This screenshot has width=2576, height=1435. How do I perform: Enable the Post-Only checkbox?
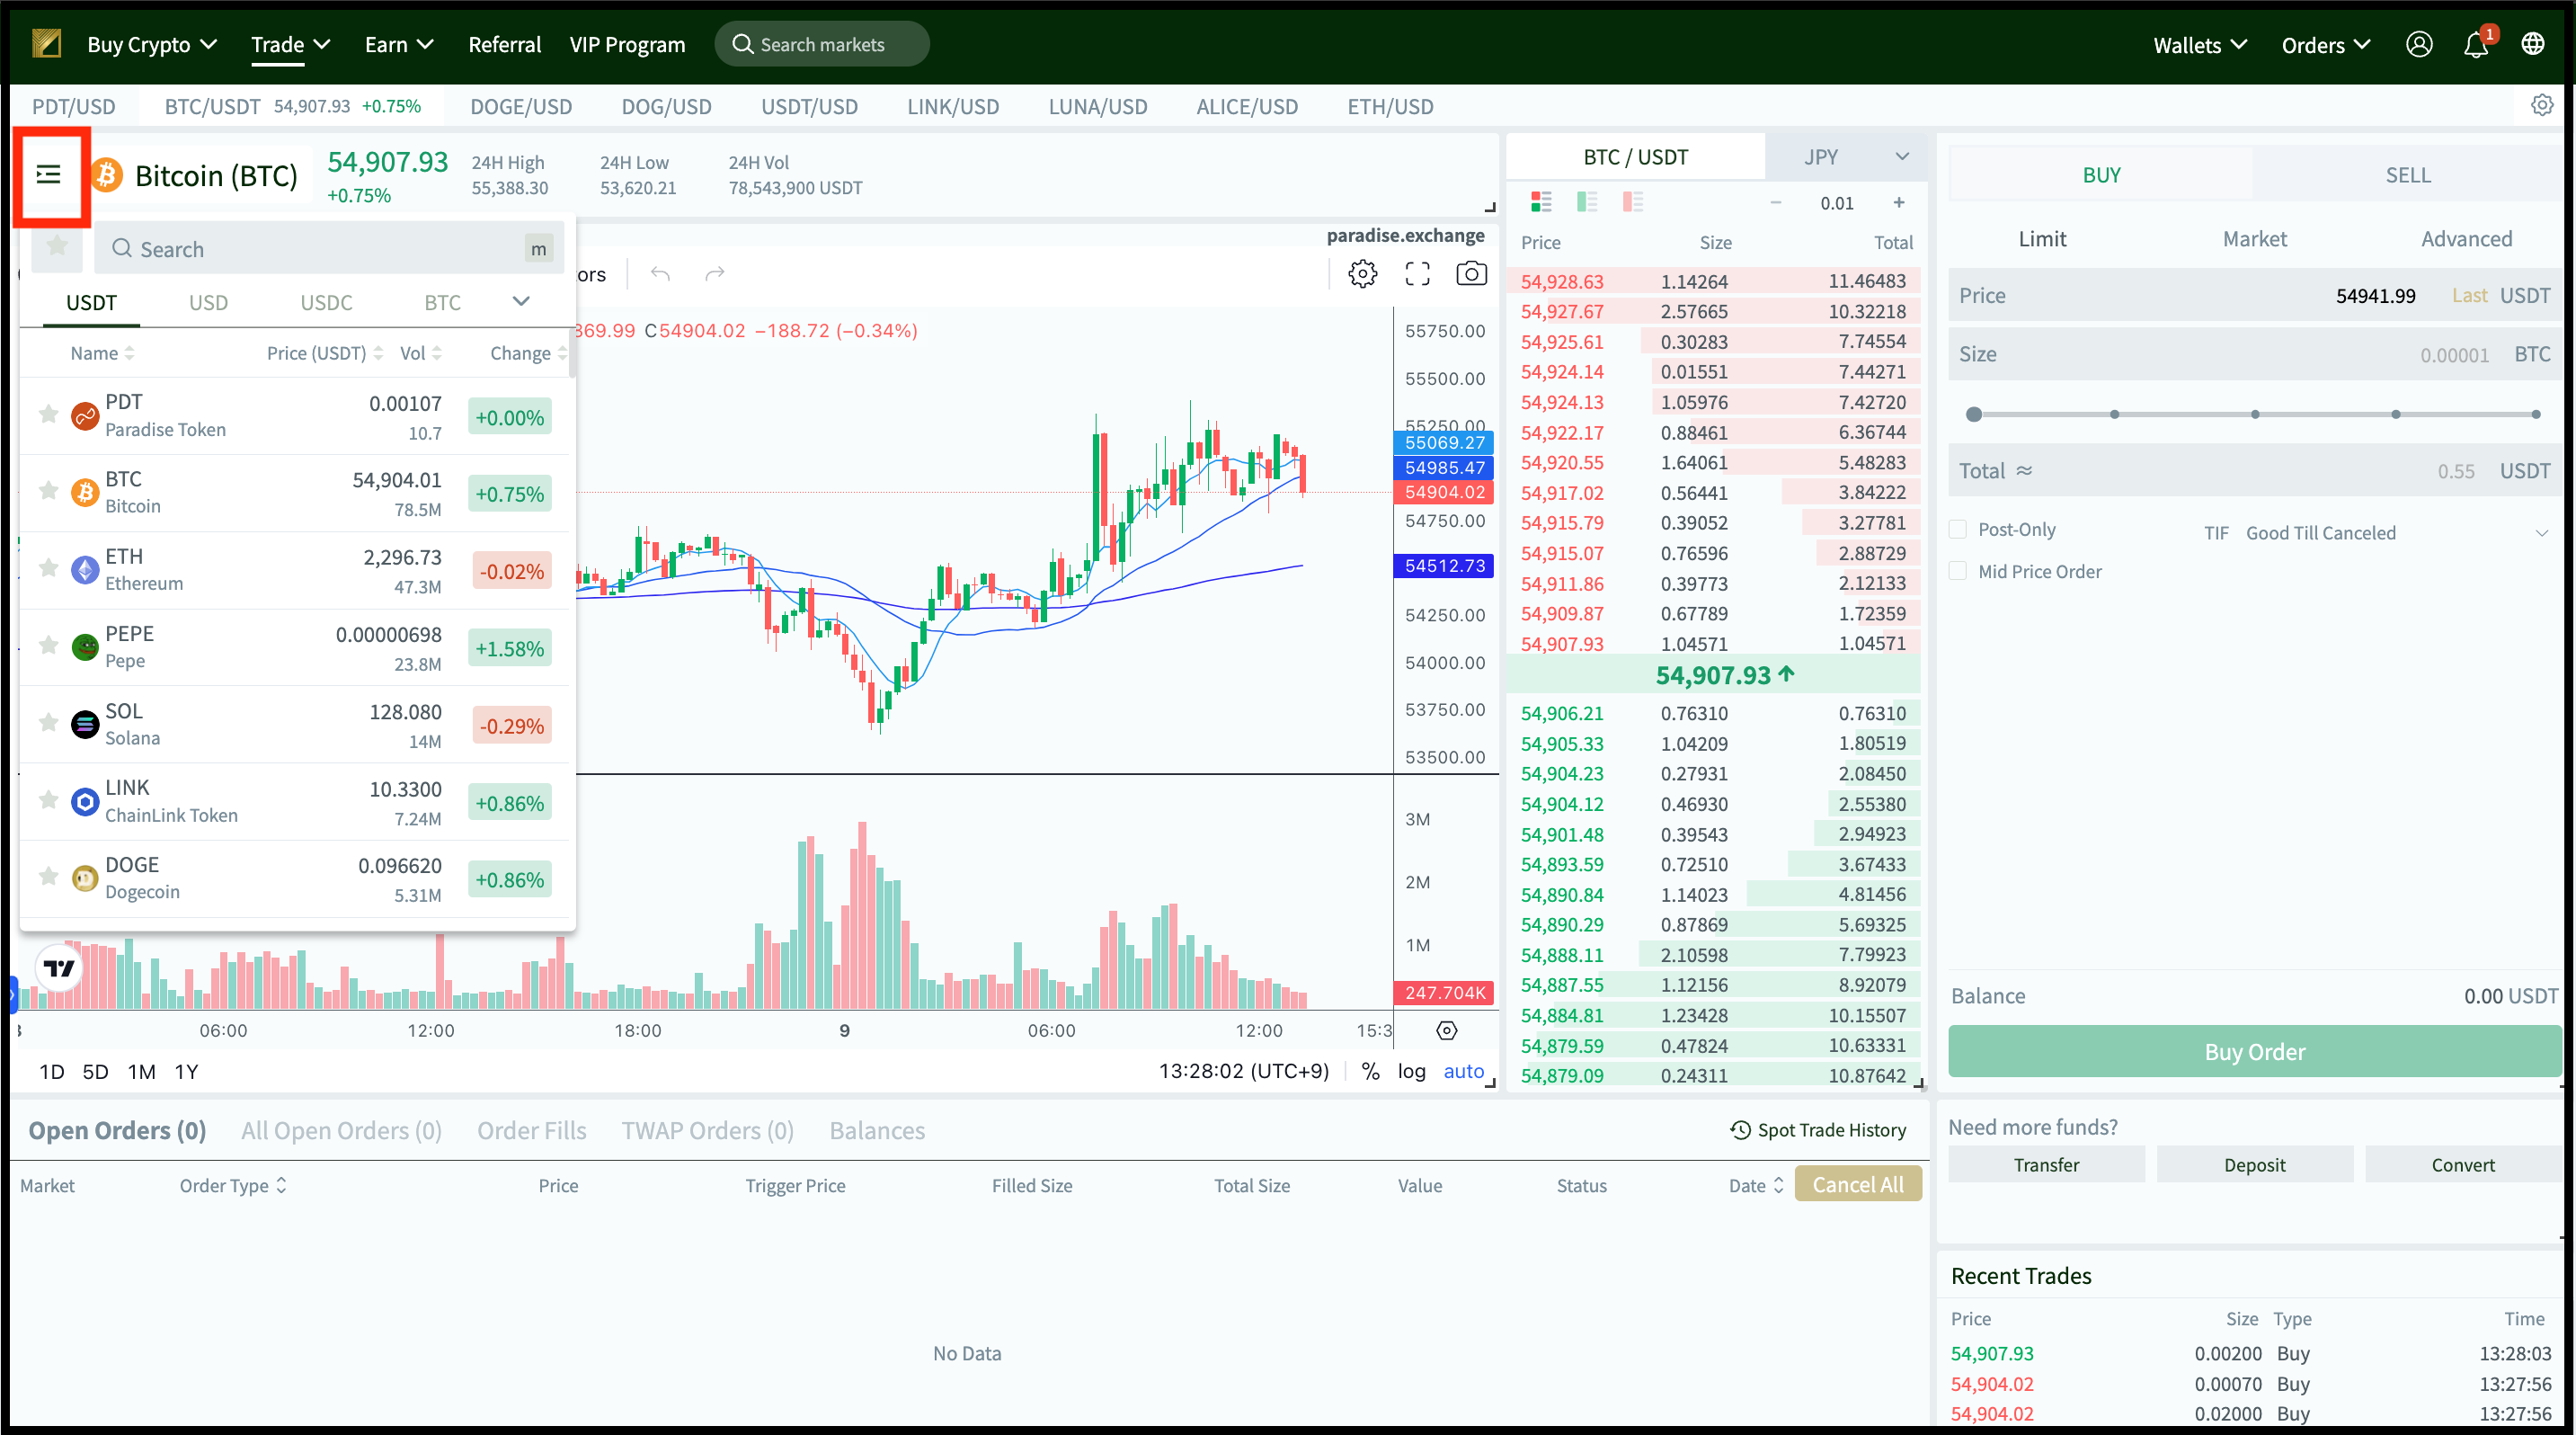tap(1958, 530)
